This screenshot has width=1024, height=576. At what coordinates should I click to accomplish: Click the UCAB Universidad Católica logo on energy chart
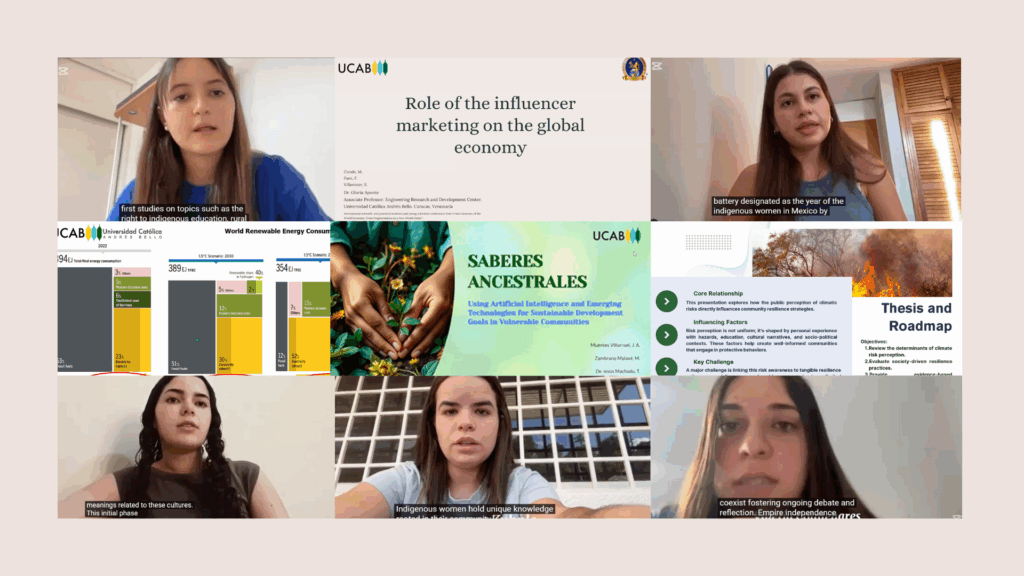110,232
